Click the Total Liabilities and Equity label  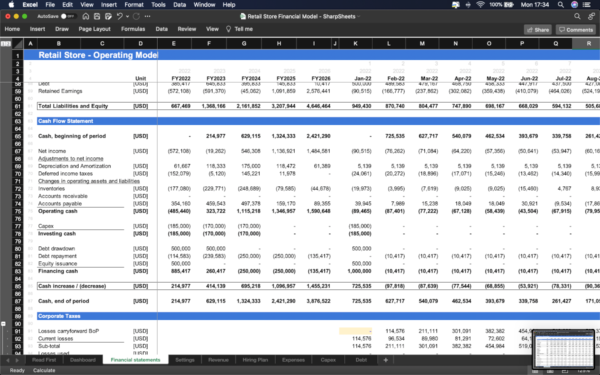[73, 106]
